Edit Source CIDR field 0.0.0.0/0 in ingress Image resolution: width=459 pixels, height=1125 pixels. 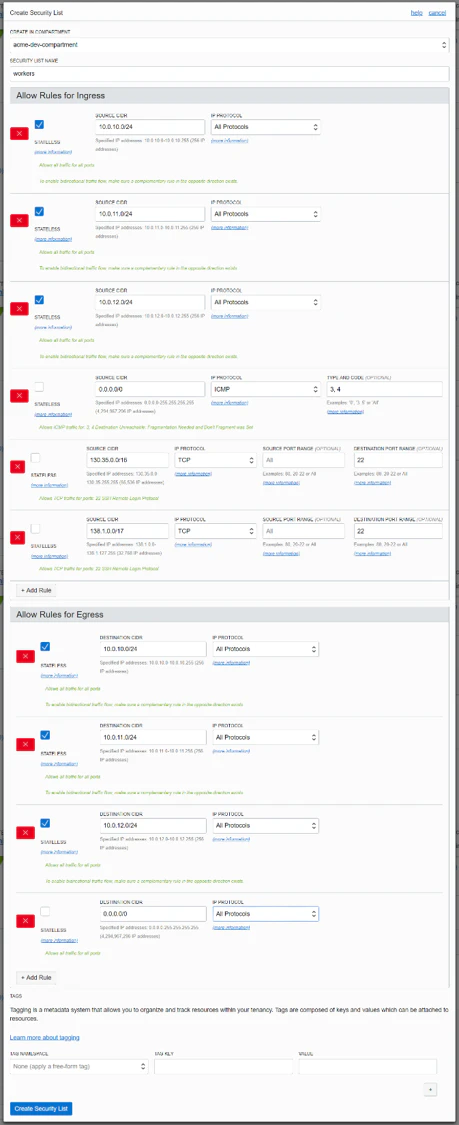coord(150,390)
